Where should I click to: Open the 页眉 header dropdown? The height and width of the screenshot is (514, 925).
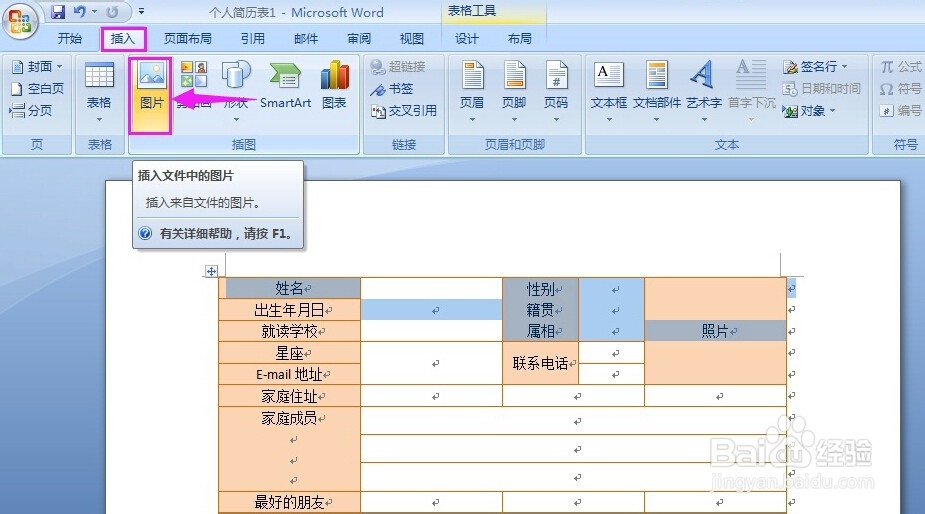(x=472, y=93)
